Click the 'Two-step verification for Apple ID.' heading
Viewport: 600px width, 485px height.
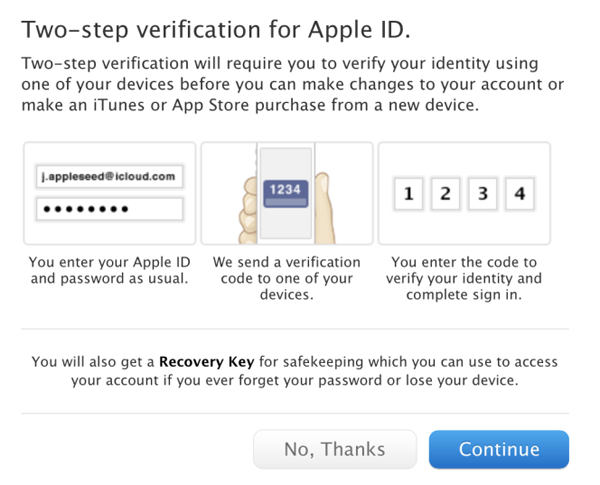pos(216,29)
